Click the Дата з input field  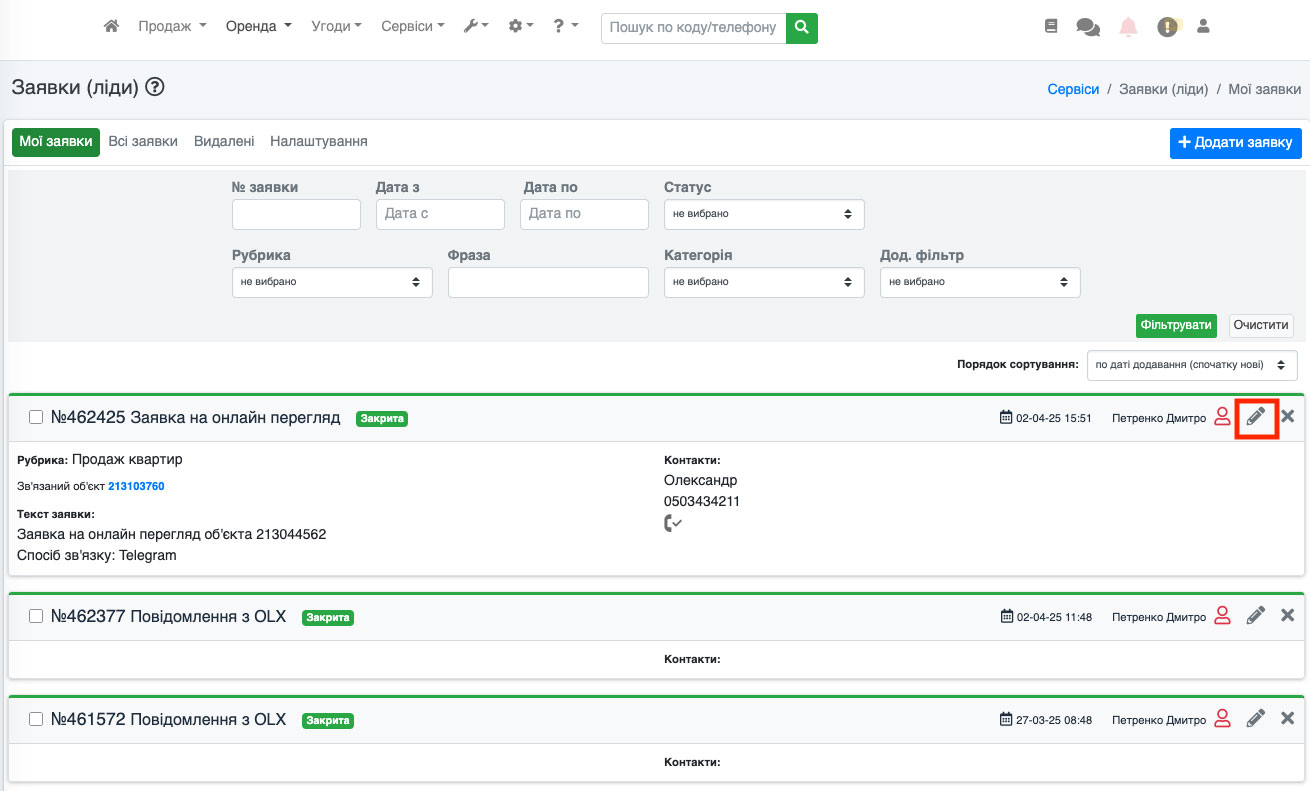pos(440,214)
